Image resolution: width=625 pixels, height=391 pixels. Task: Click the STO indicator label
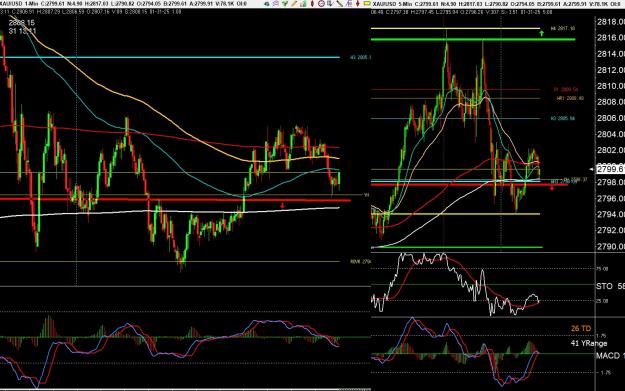[604, 286]
